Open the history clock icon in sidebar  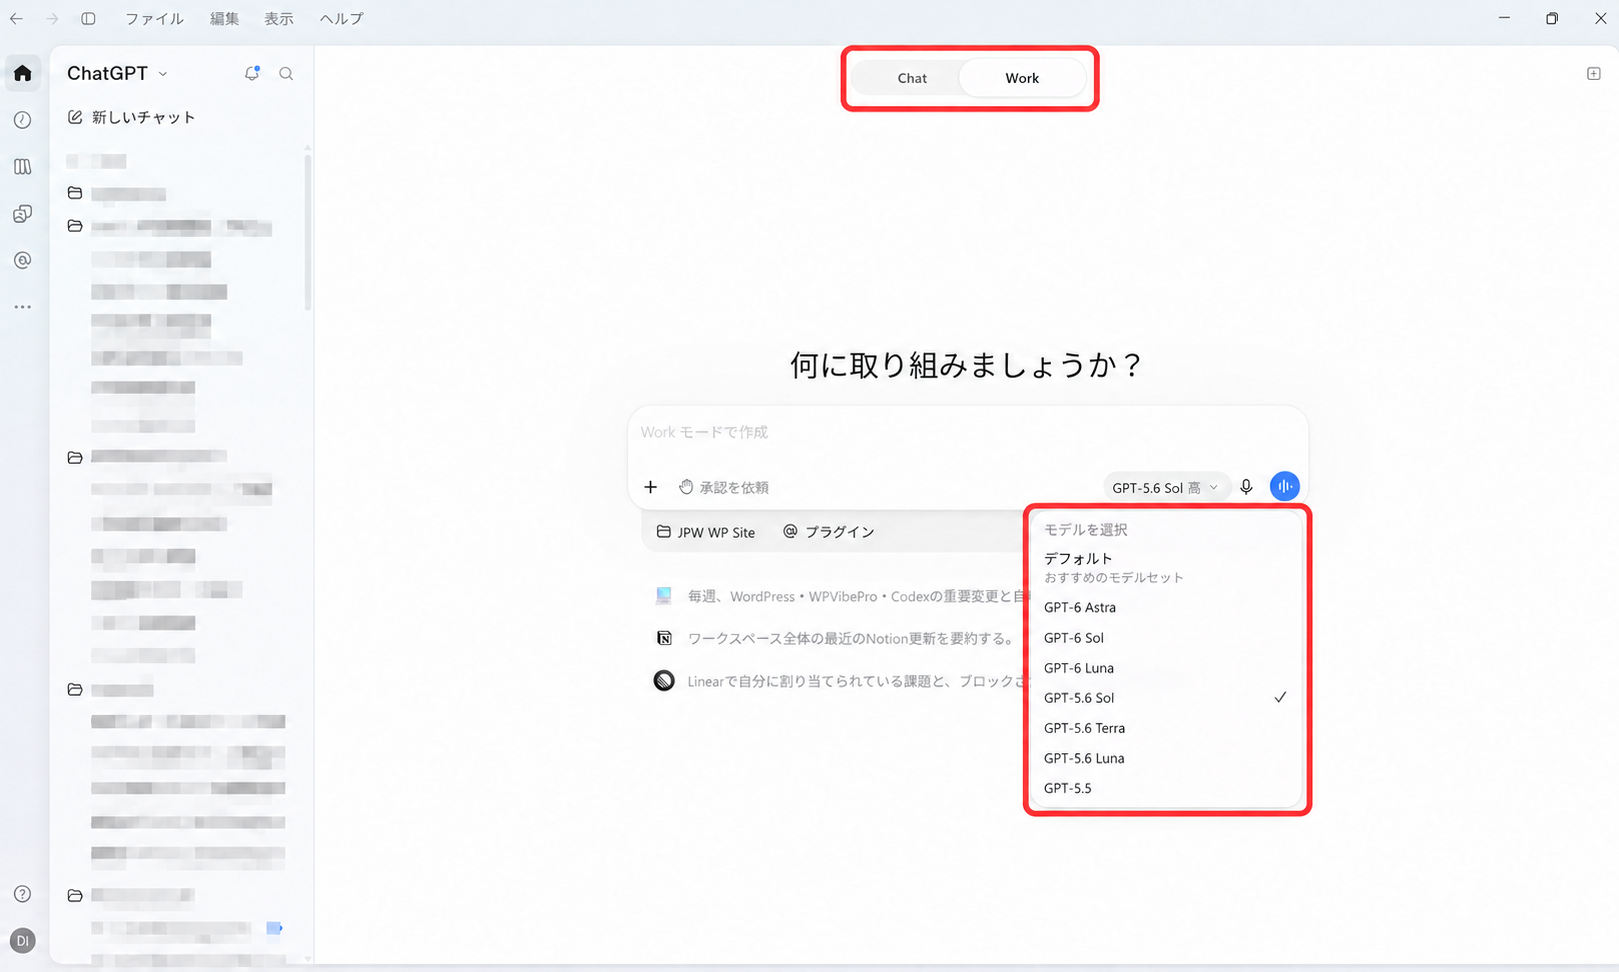click(23, 120)
